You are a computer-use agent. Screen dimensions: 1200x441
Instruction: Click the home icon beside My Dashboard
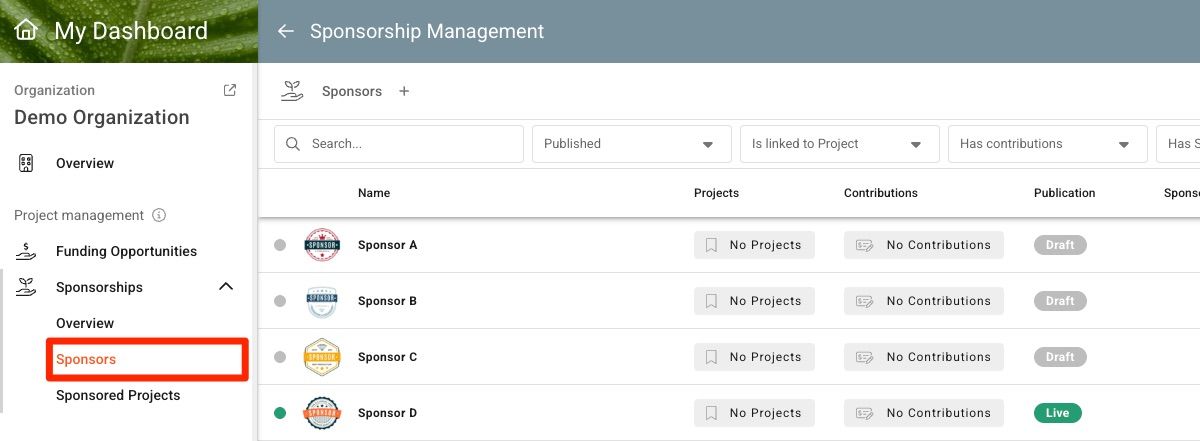26,31
